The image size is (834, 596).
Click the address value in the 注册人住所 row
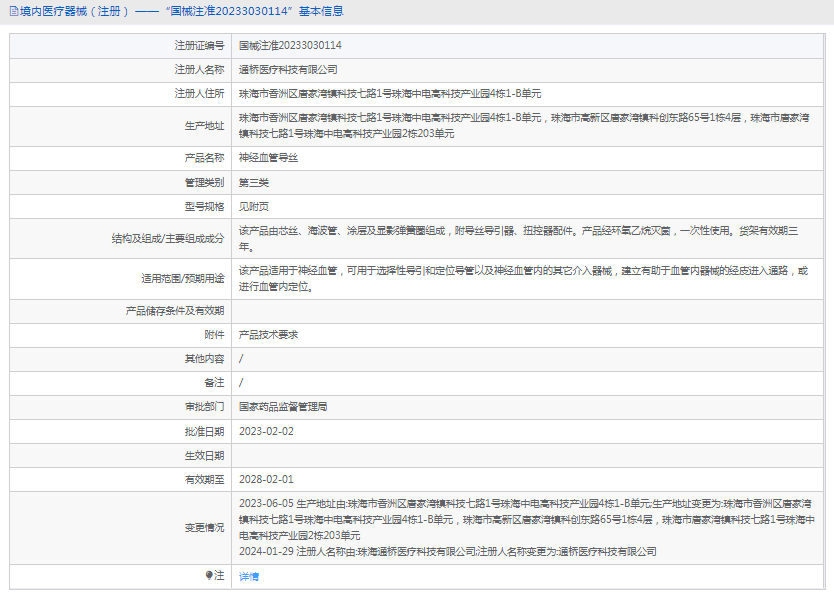click(390, 94)
